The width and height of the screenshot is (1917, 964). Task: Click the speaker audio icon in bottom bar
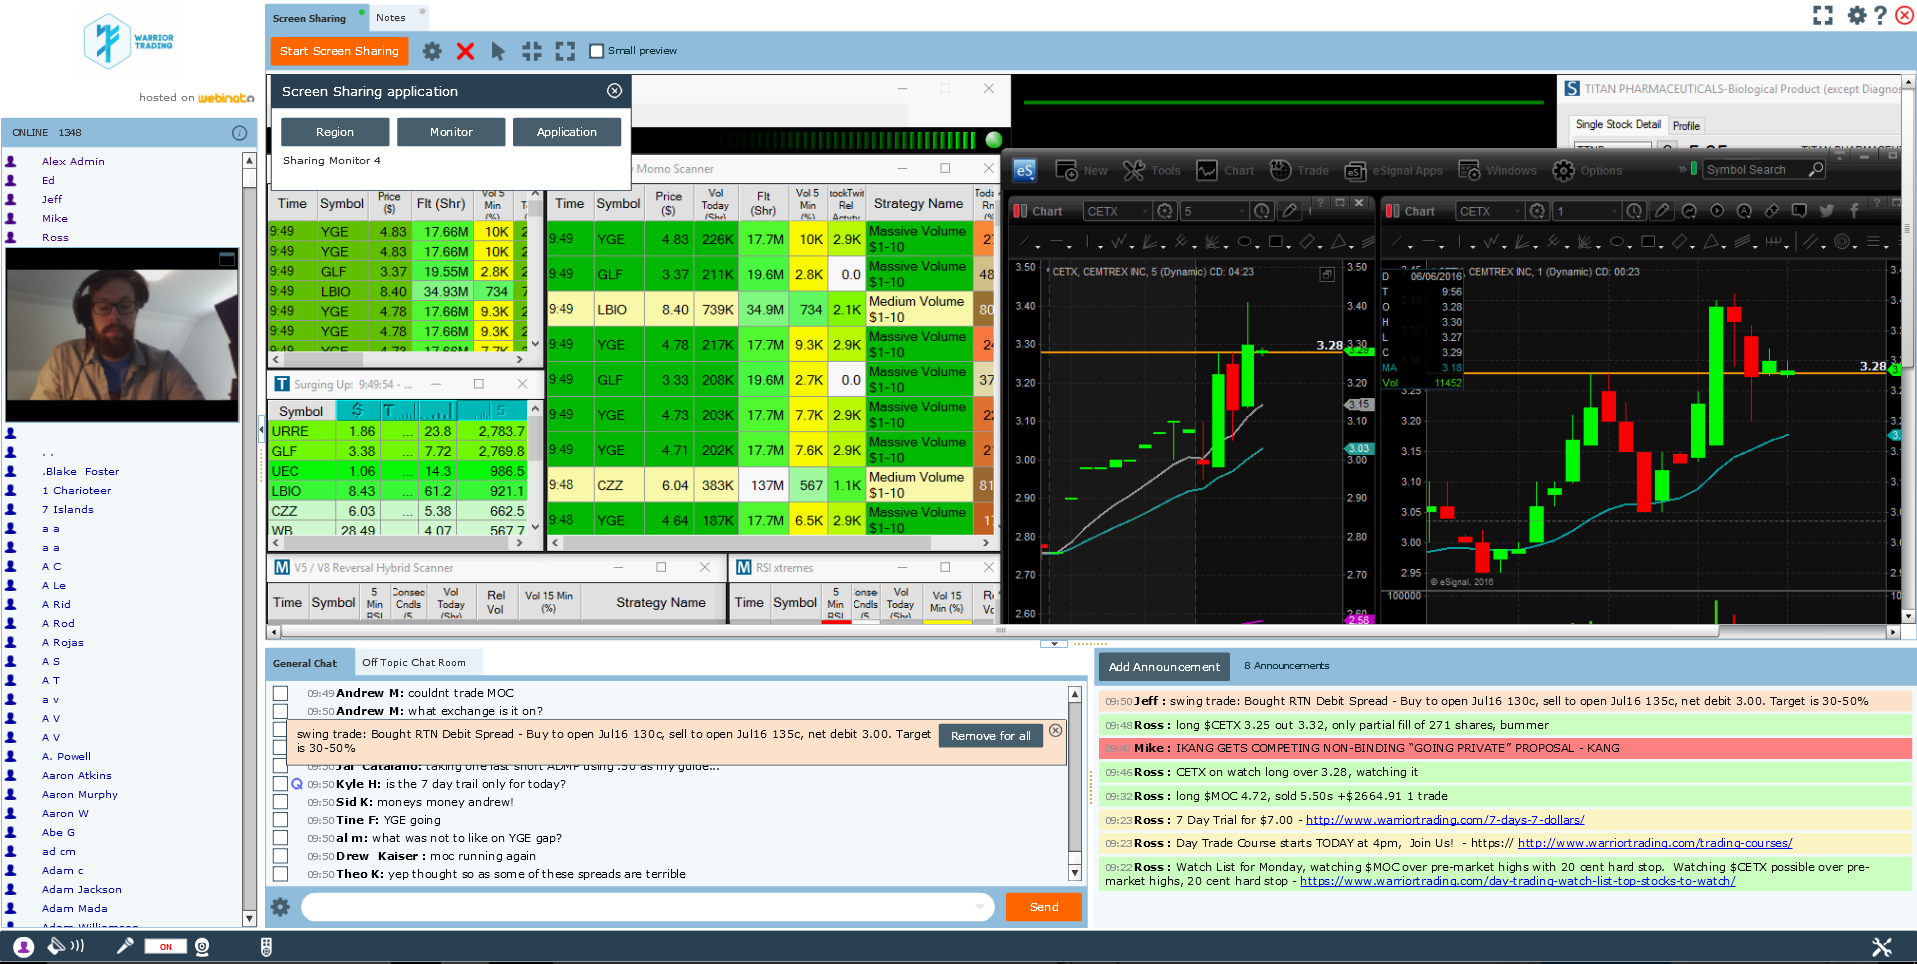tap(66, 946)
